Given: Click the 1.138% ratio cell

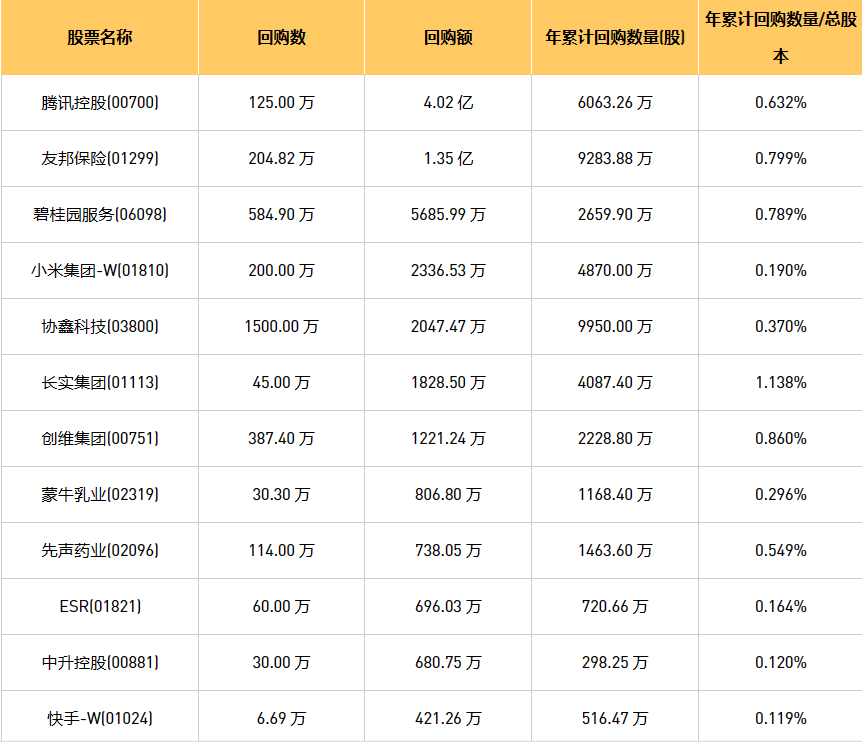Looking at the screenshot, I should coord(781,383).
